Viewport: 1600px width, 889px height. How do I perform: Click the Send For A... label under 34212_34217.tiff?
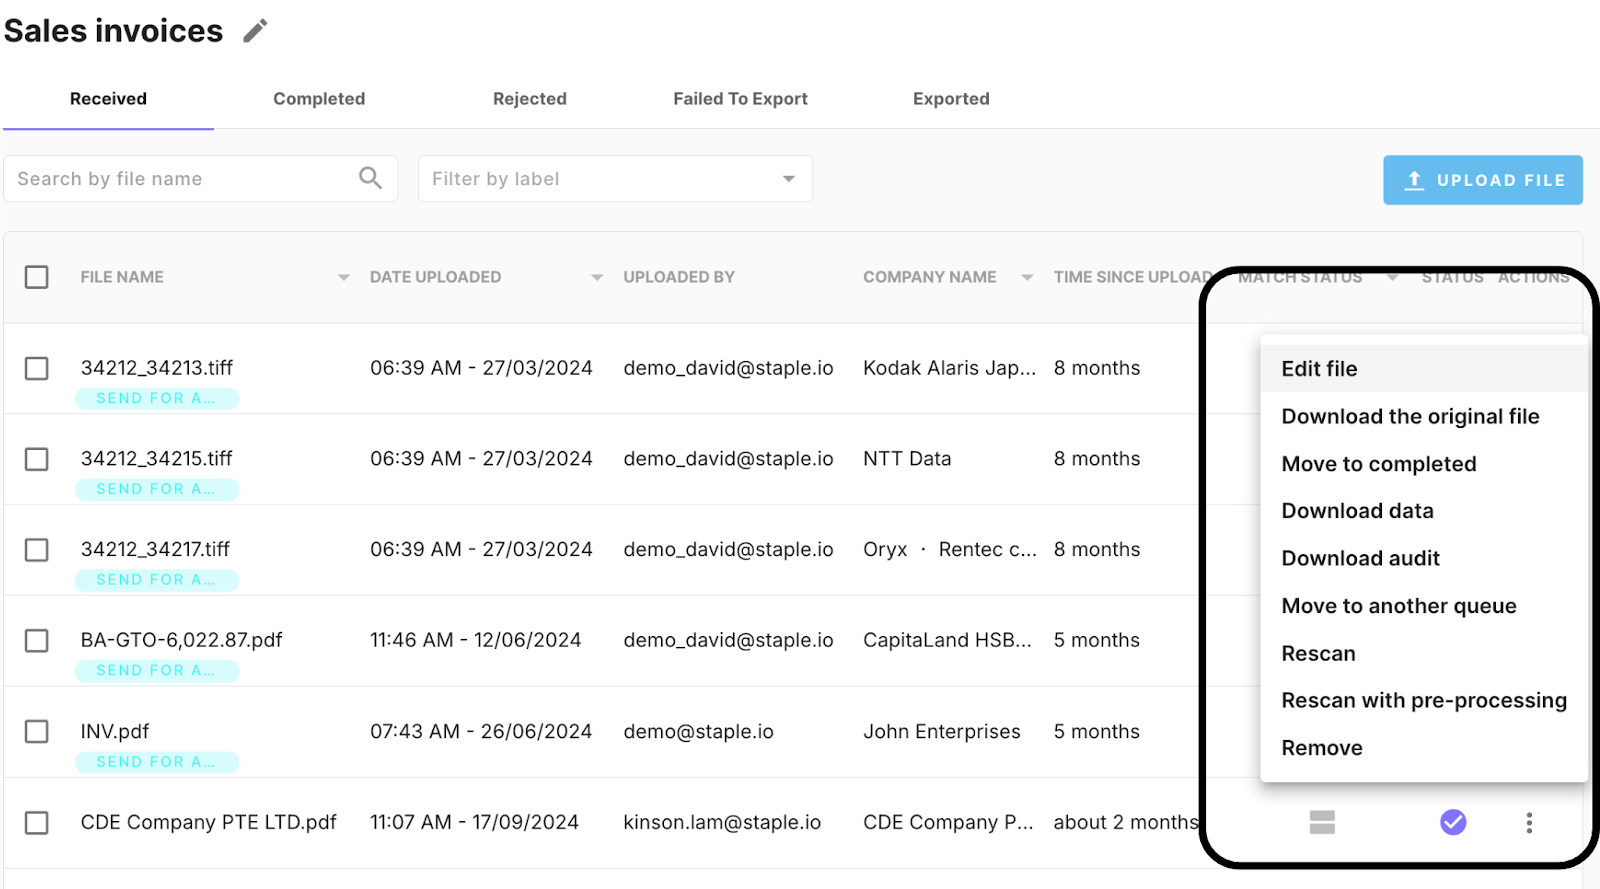(157, 580)
